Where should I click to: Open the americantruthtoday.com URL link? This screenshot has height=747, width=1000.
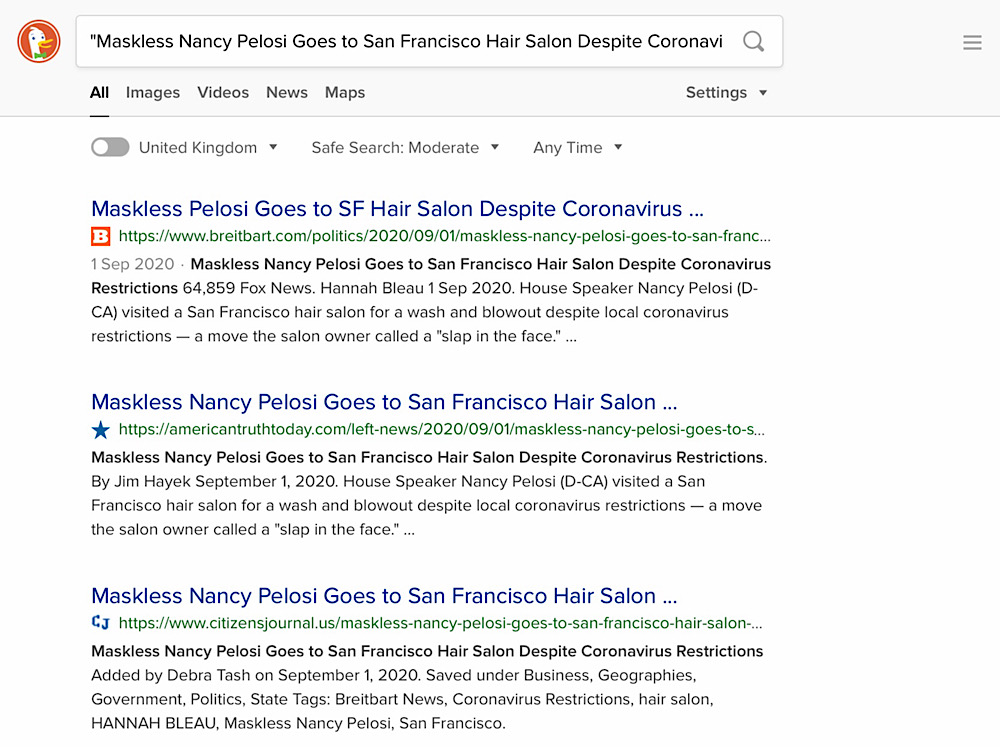pyautogui.click(x=441, y=430)
